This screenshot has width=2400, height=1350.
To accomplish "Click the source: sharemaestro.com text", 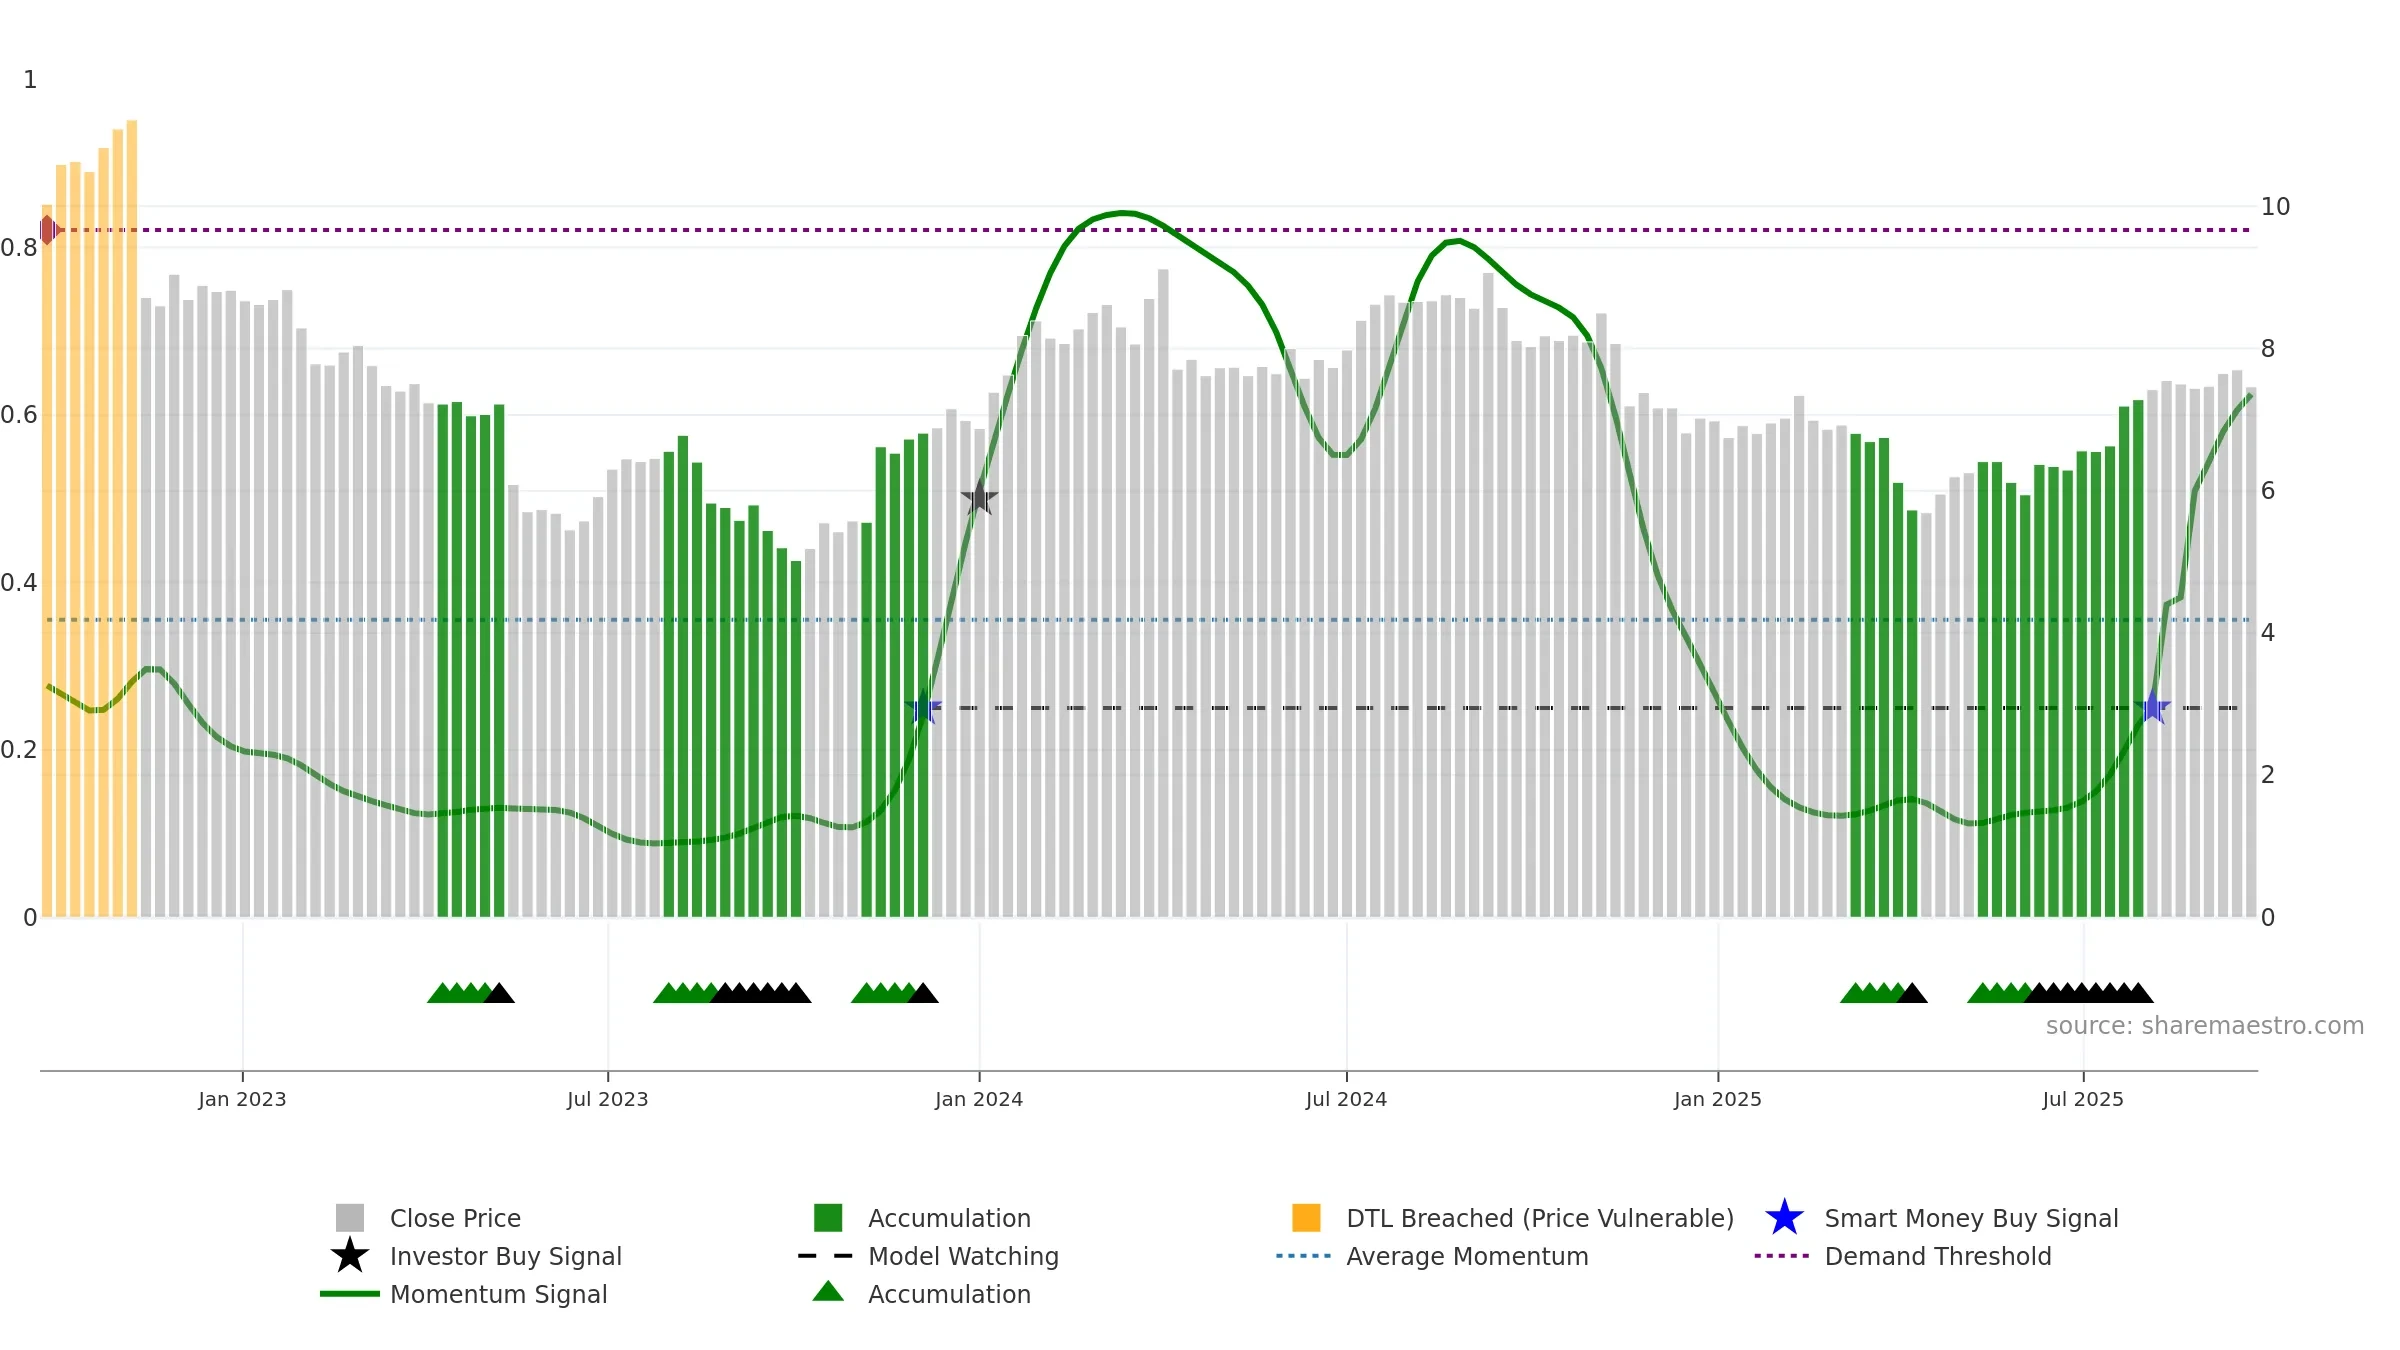I will pos(2205,1026).
